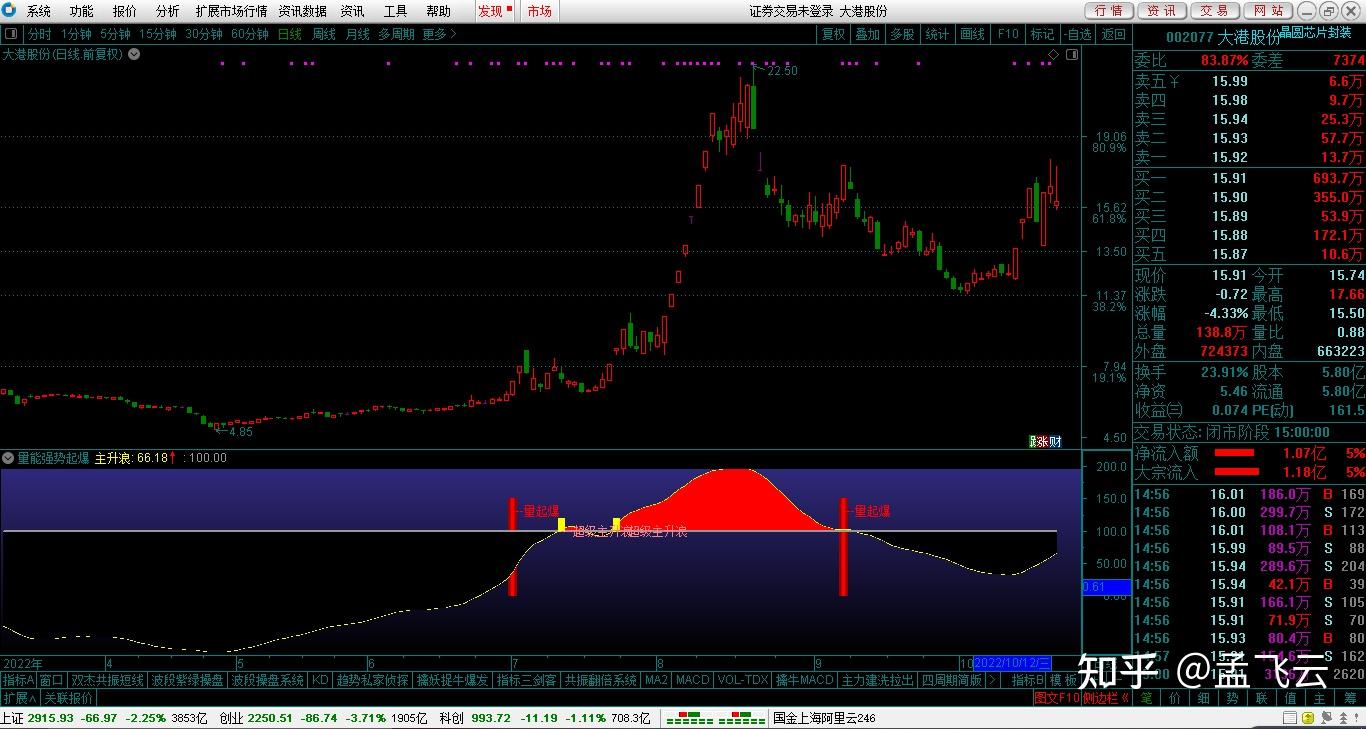
Task: Click the 发现 button
Action: (x=494, y=11)
